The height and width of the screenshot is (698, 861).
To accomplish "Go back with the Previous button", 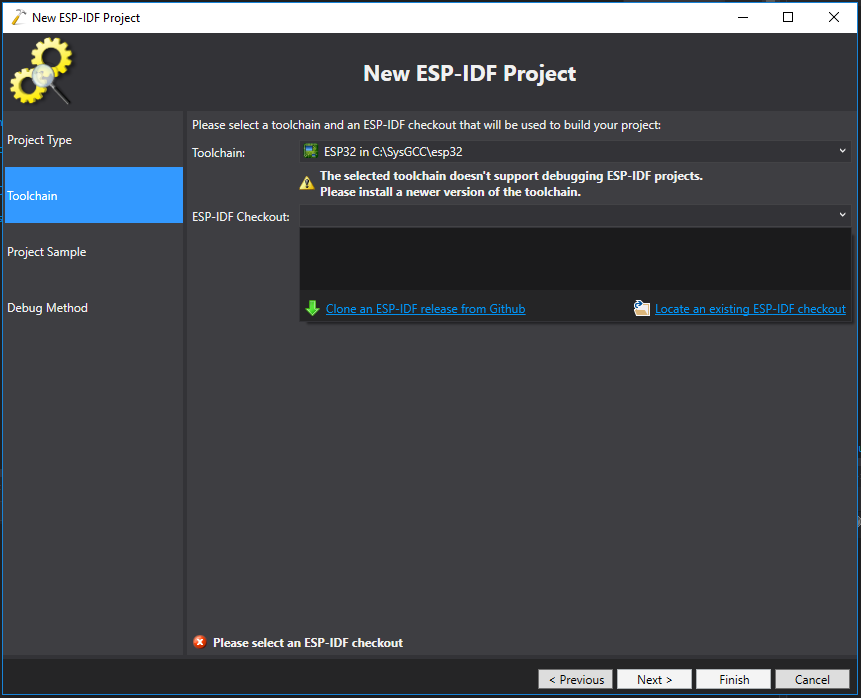I will (x=575, y=679).
